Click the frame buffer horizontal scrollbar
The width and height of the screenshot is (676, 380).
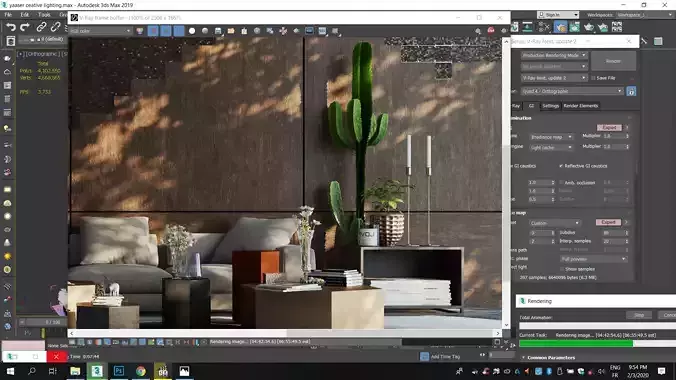(x=285, y=333)
